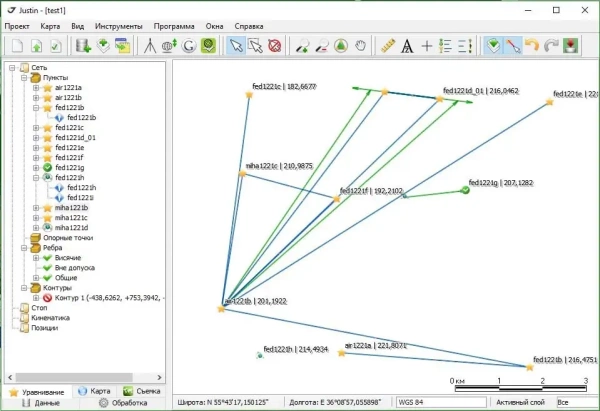This screenshot has width=600, height=411.
Task: Collapse the Сеть root tree node
Action: click(x=12, y=68)
